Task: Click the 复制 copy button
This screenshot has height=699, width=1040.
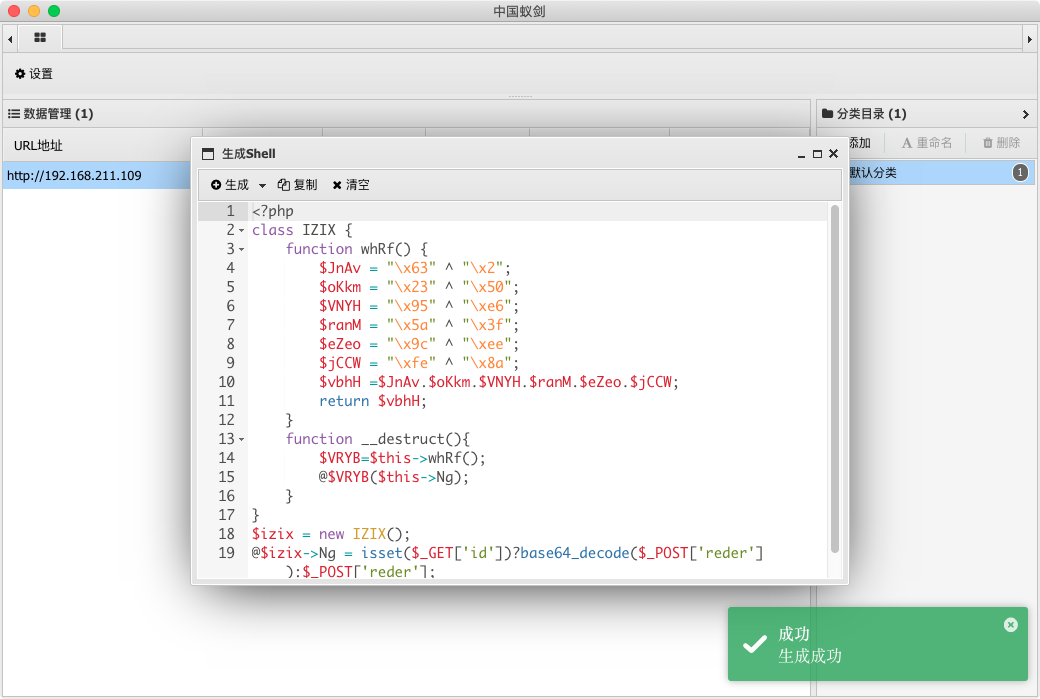Action: pos(297,185)
